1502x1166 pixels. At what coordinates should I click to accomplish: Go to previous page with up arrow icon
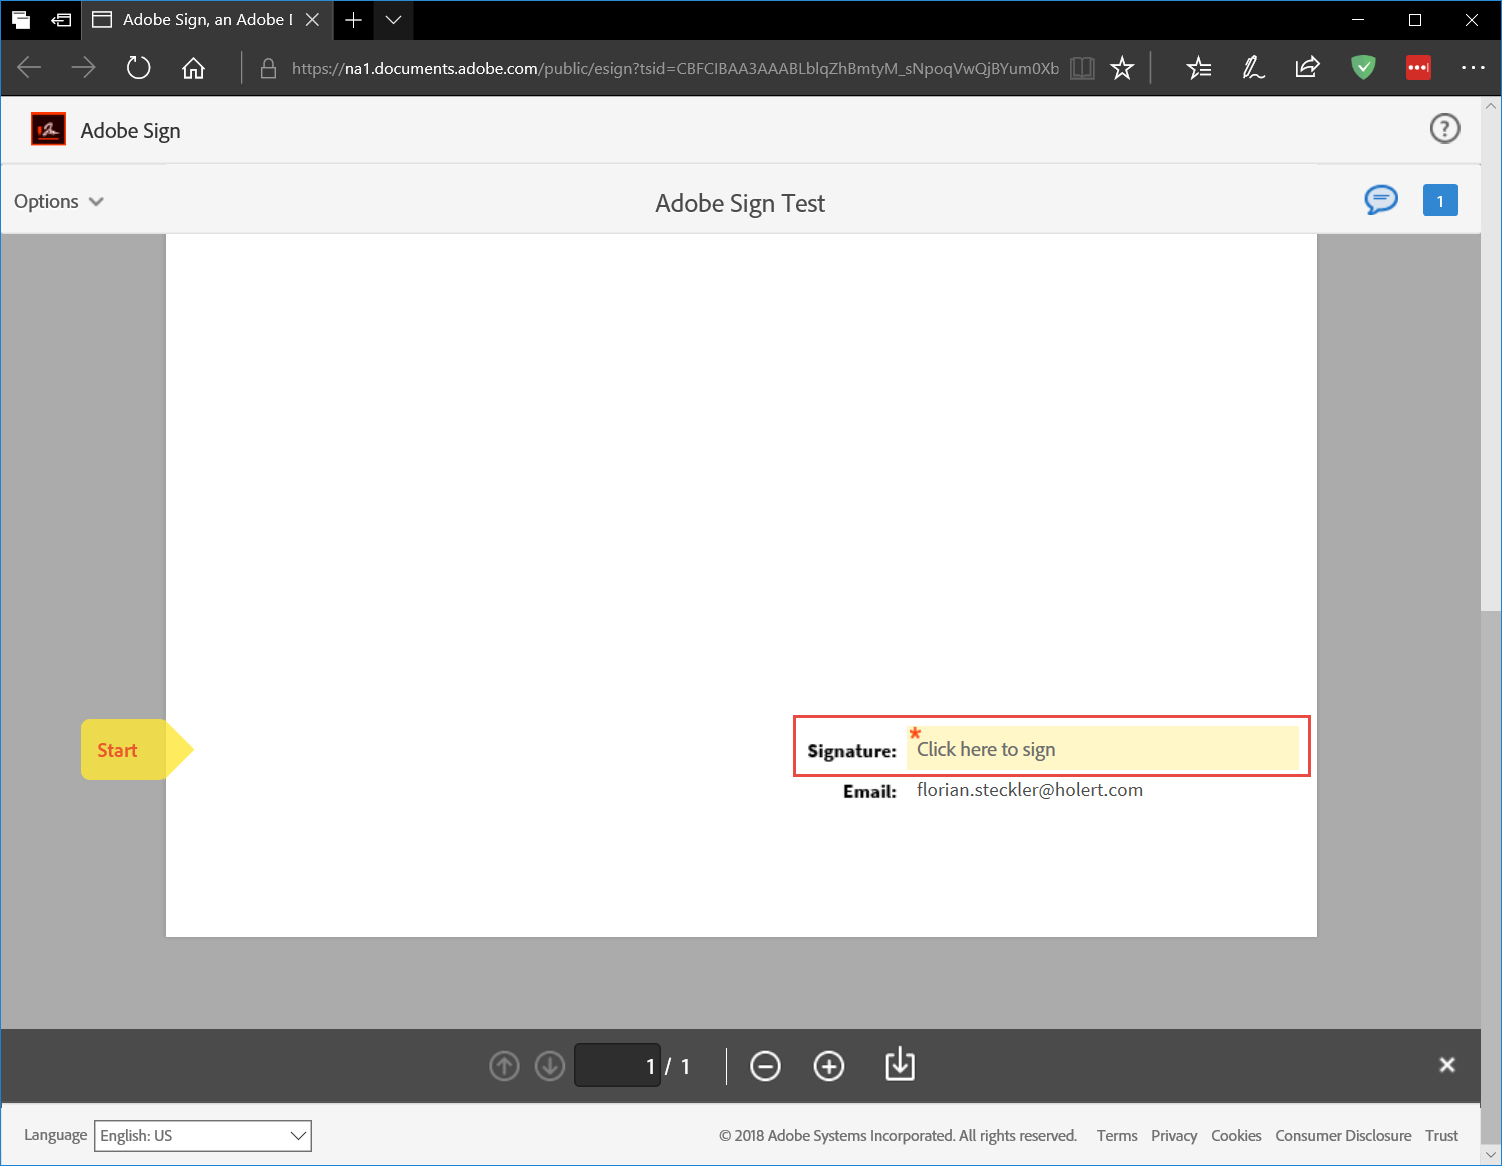[x=504, y=1066]
